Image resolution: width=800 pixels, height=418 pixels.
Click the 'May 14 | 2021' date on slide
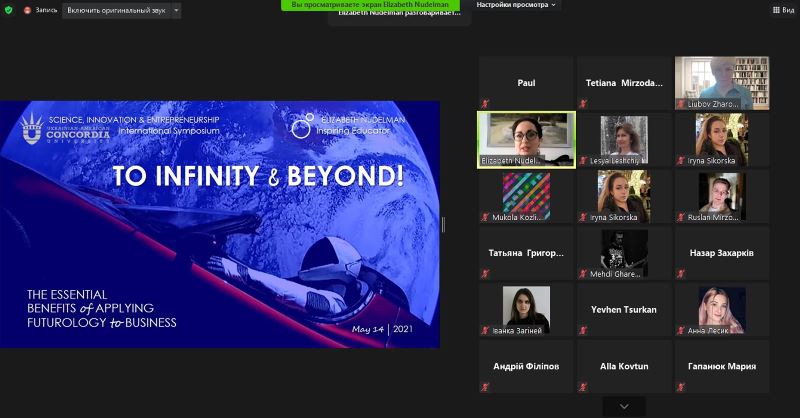pos(382,329)
